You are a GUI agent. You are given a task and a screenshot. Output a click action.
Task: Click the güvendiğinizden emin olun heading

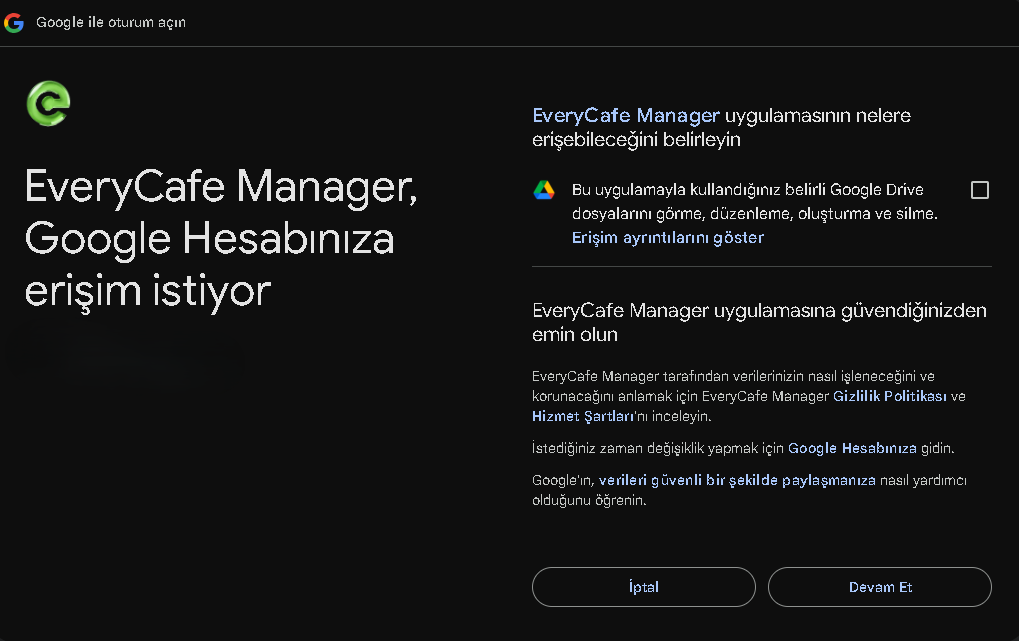(759, 322)
